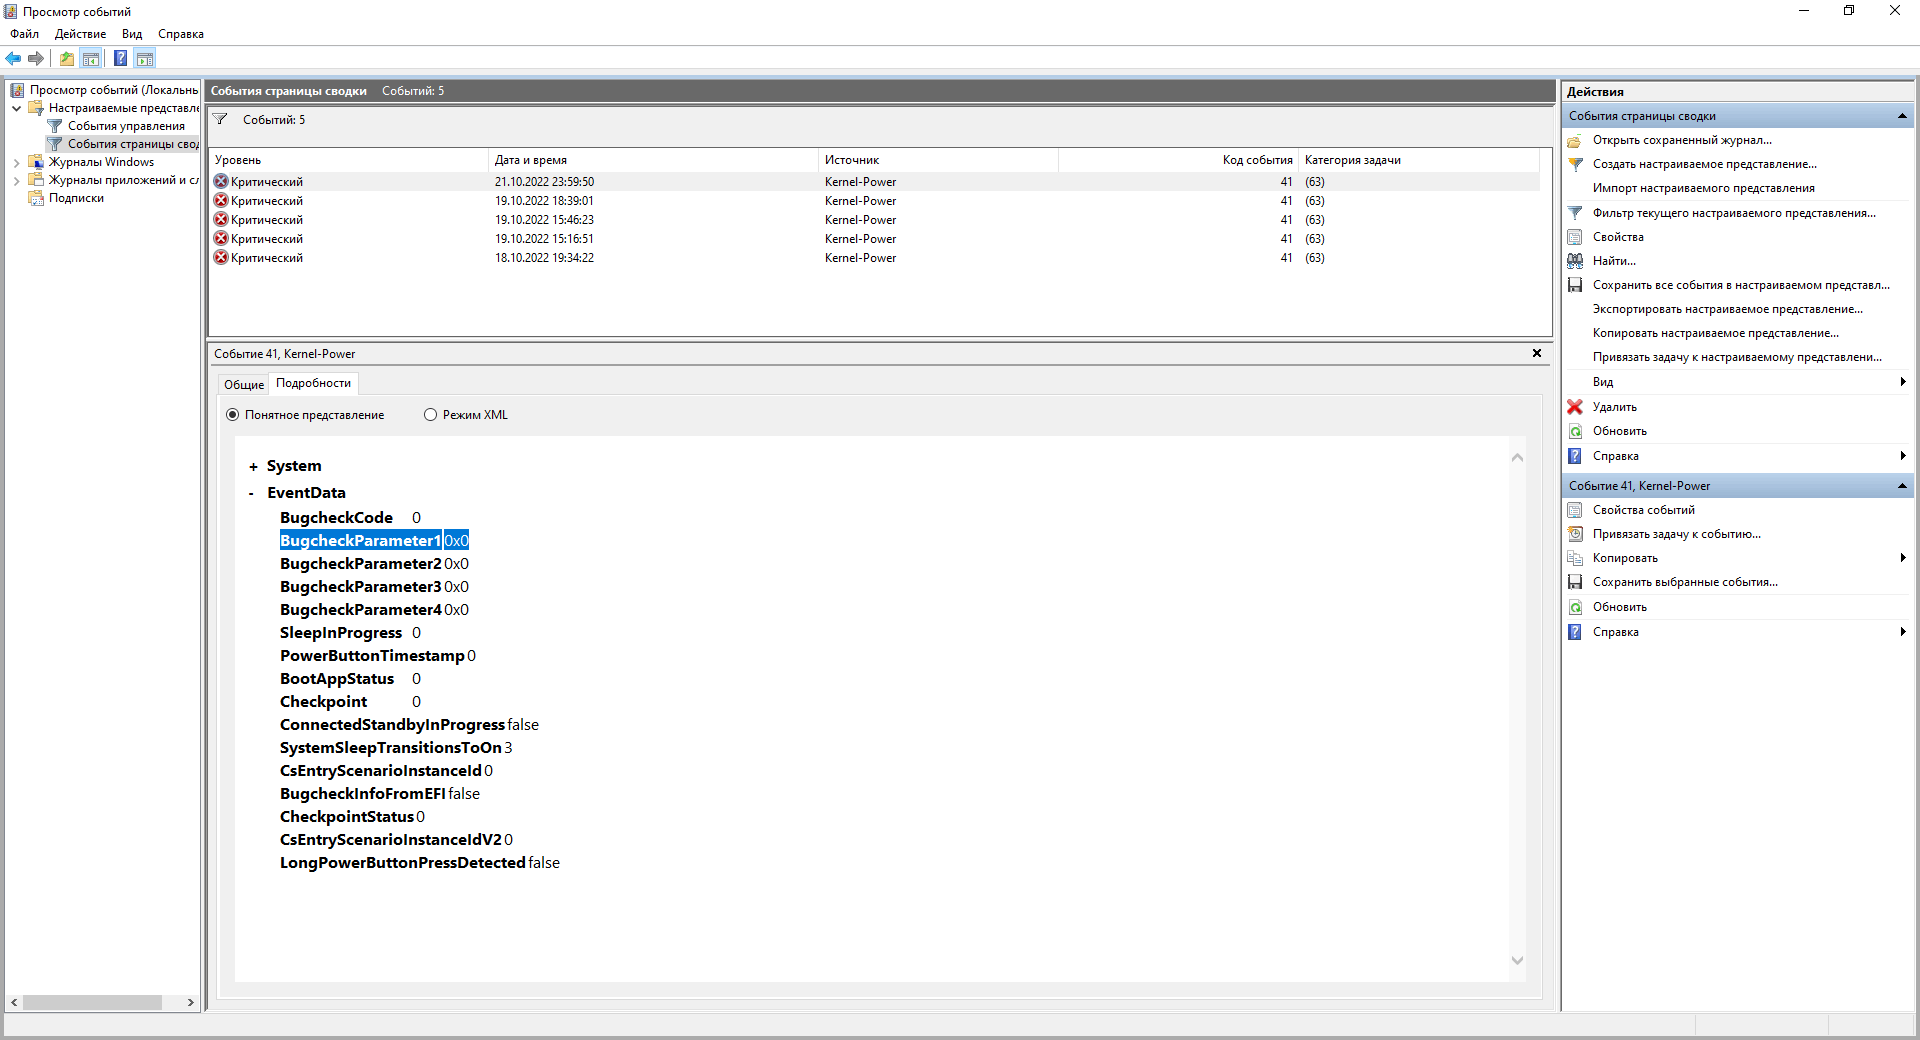
Task: Click the critical icon for 19.10.2022 15:46:23 event
Action: pos(221,220)
